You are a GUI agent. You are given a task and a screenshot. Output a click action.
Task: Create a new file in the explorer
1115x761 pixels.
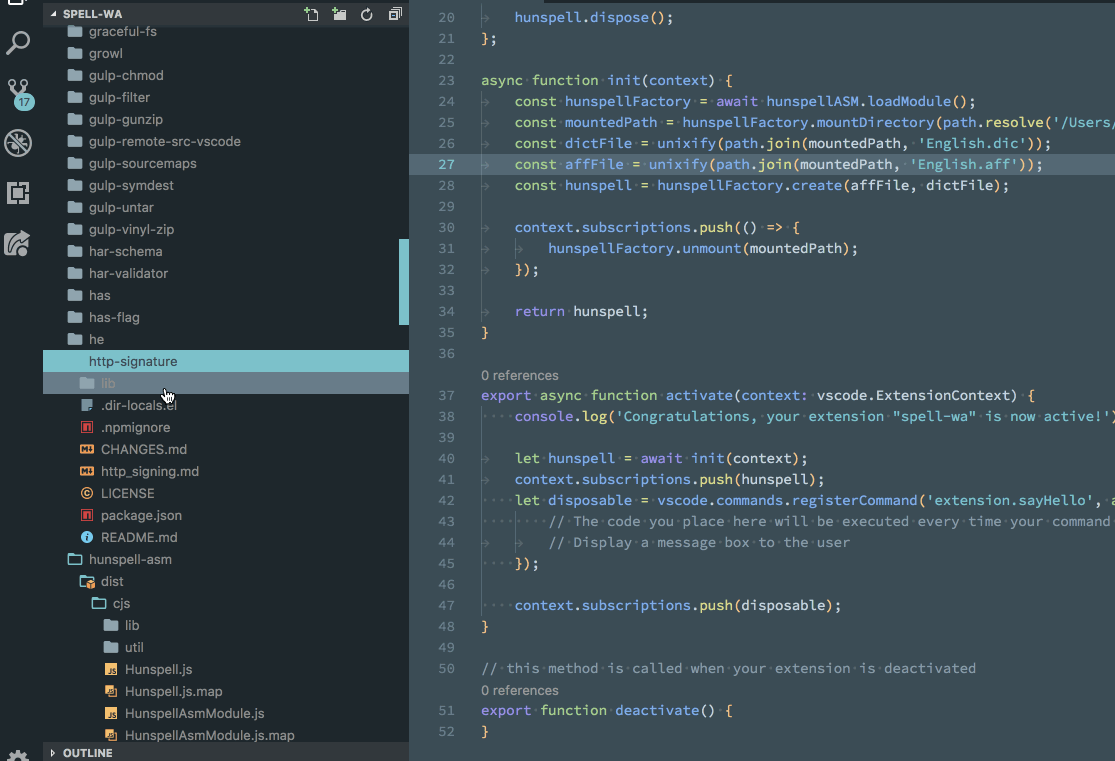310,13
